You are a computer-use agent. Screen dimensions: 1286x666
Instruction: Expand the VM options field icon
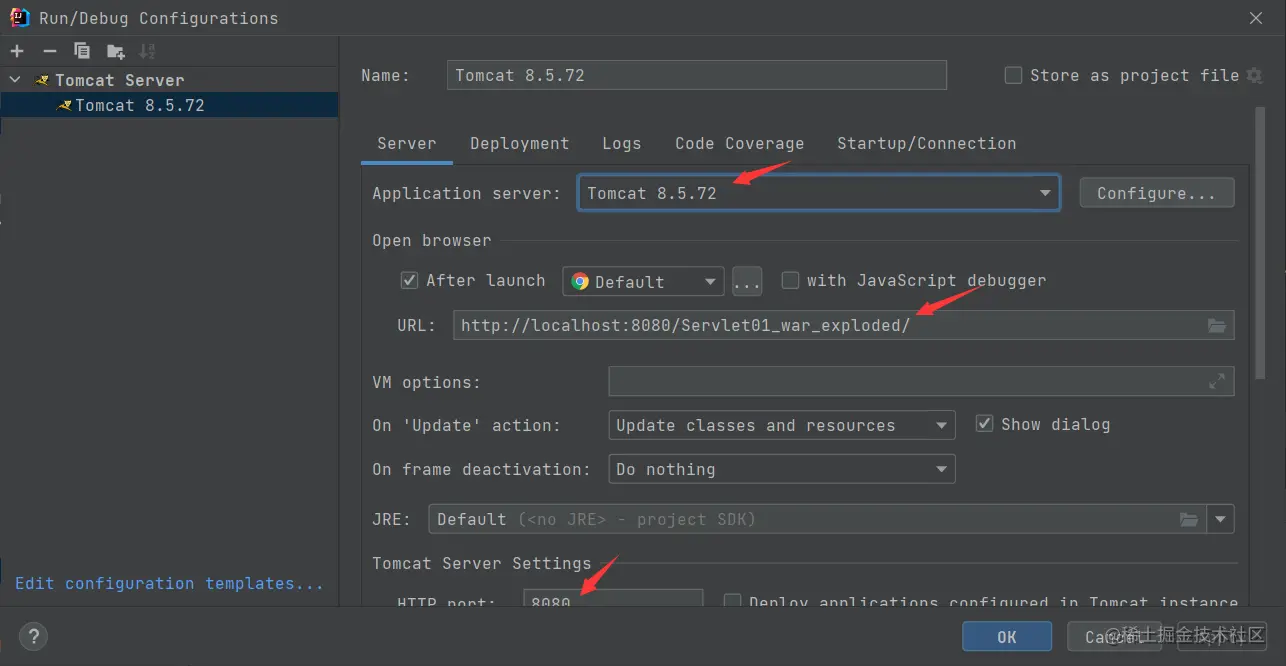[x=1217, y=381]
